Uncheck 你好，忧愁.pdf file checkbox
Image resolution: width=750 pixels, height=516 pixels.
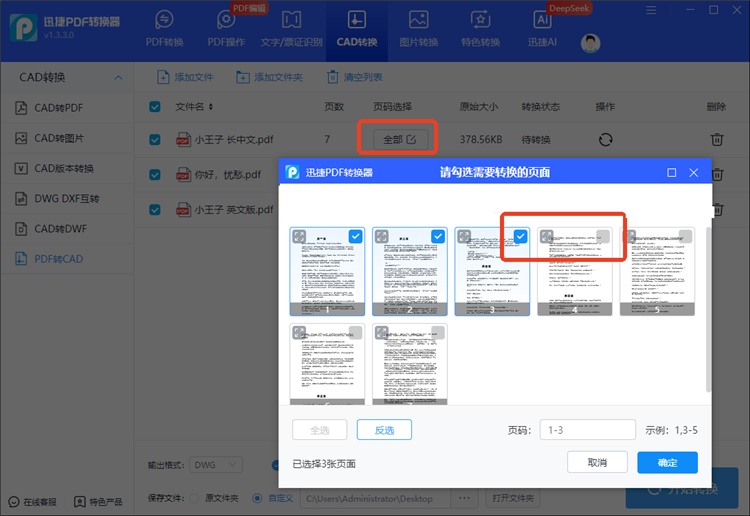tap(154, 175)
